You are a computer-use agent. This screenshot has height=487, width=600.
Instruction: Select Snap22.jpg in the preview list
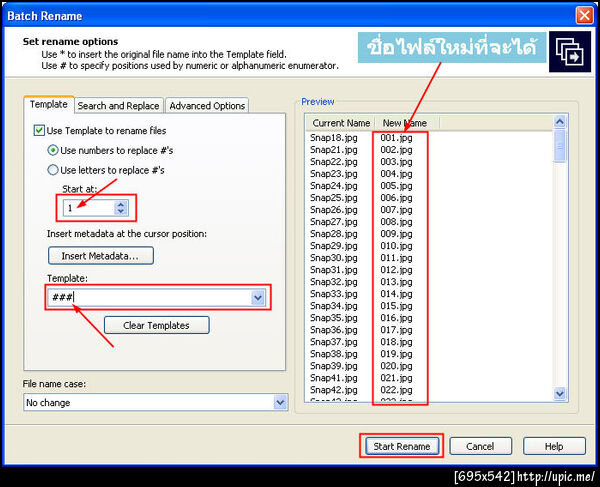click(x=334, y=162)
